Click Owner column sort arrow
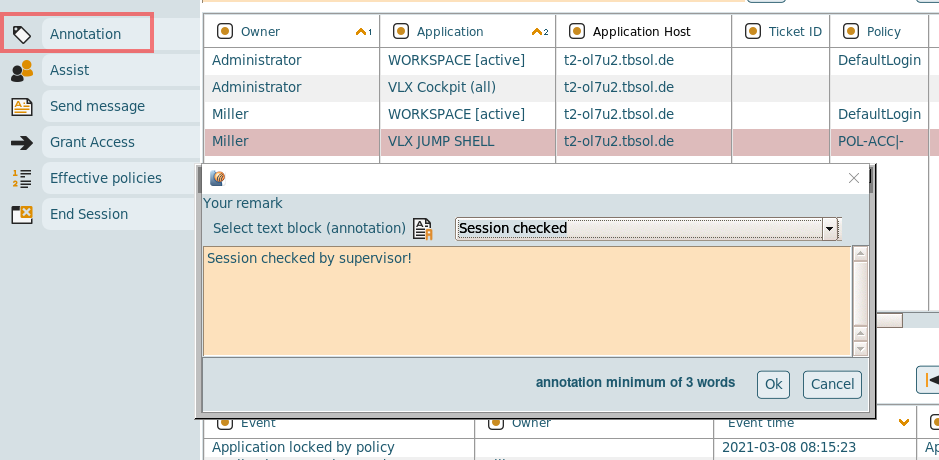The height and width of the screenshot is (460, 939). 361,32
